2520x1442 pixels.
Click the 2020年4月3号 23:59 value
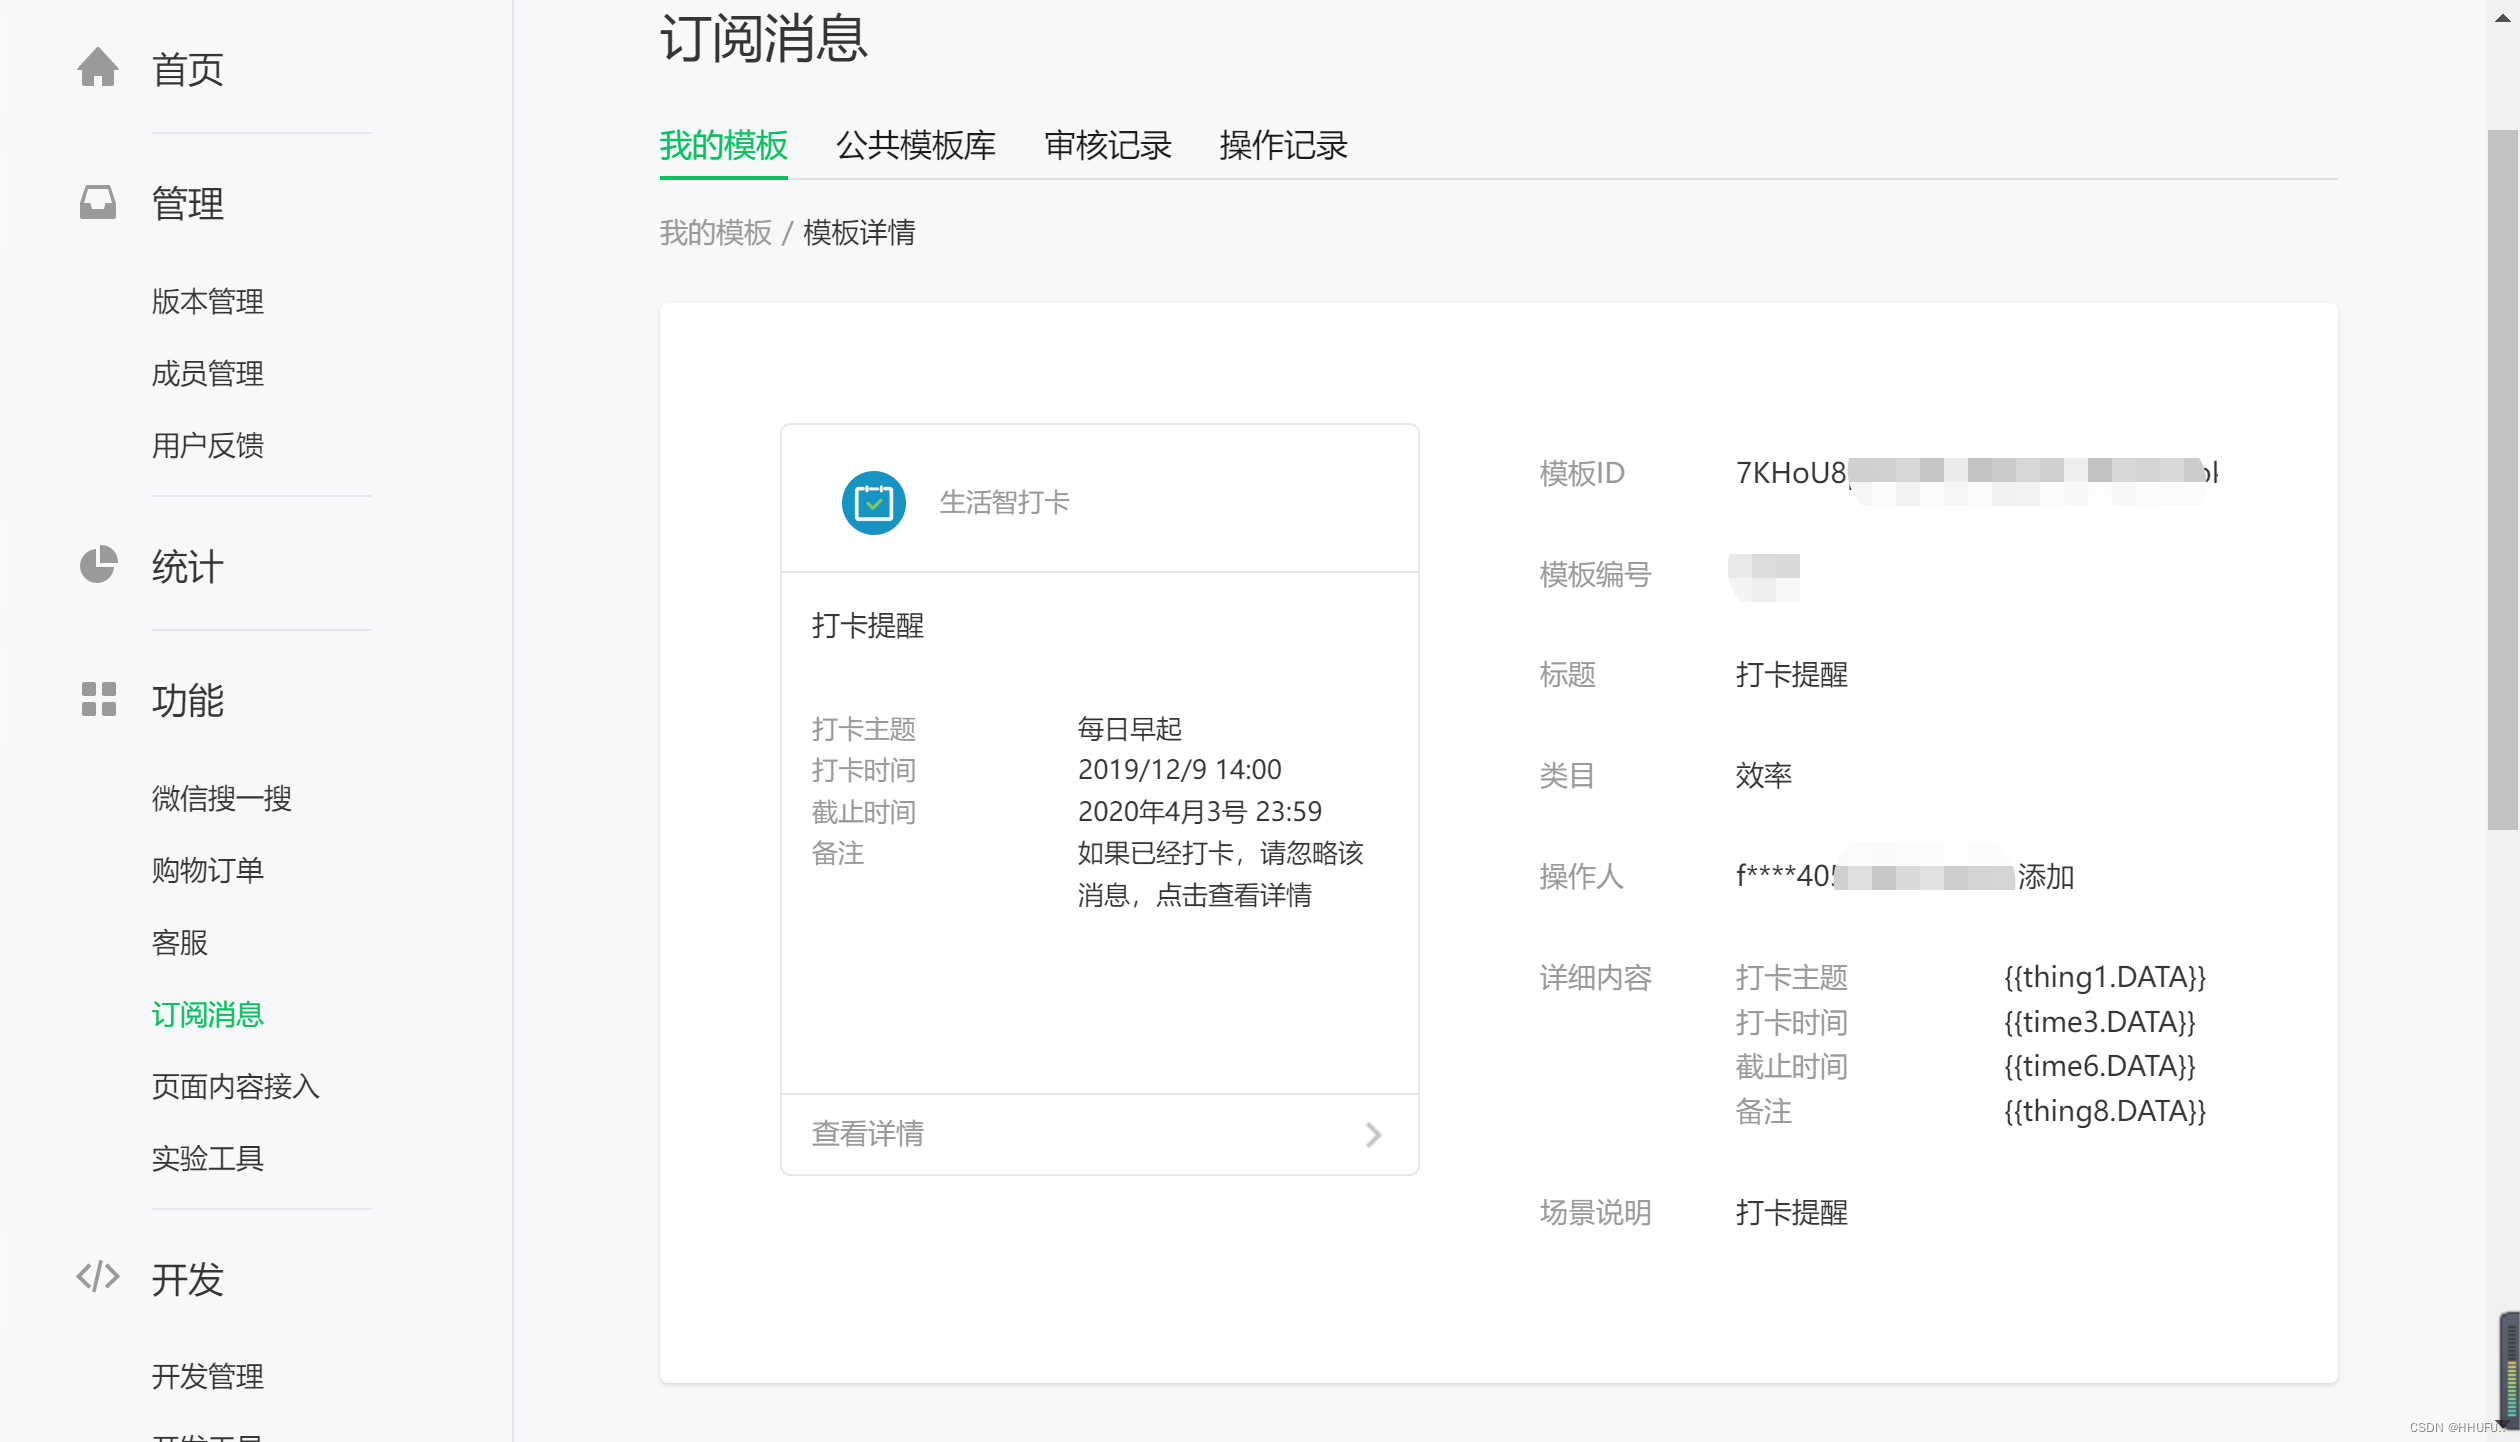pyautogui.click(x=1200, y=811)
